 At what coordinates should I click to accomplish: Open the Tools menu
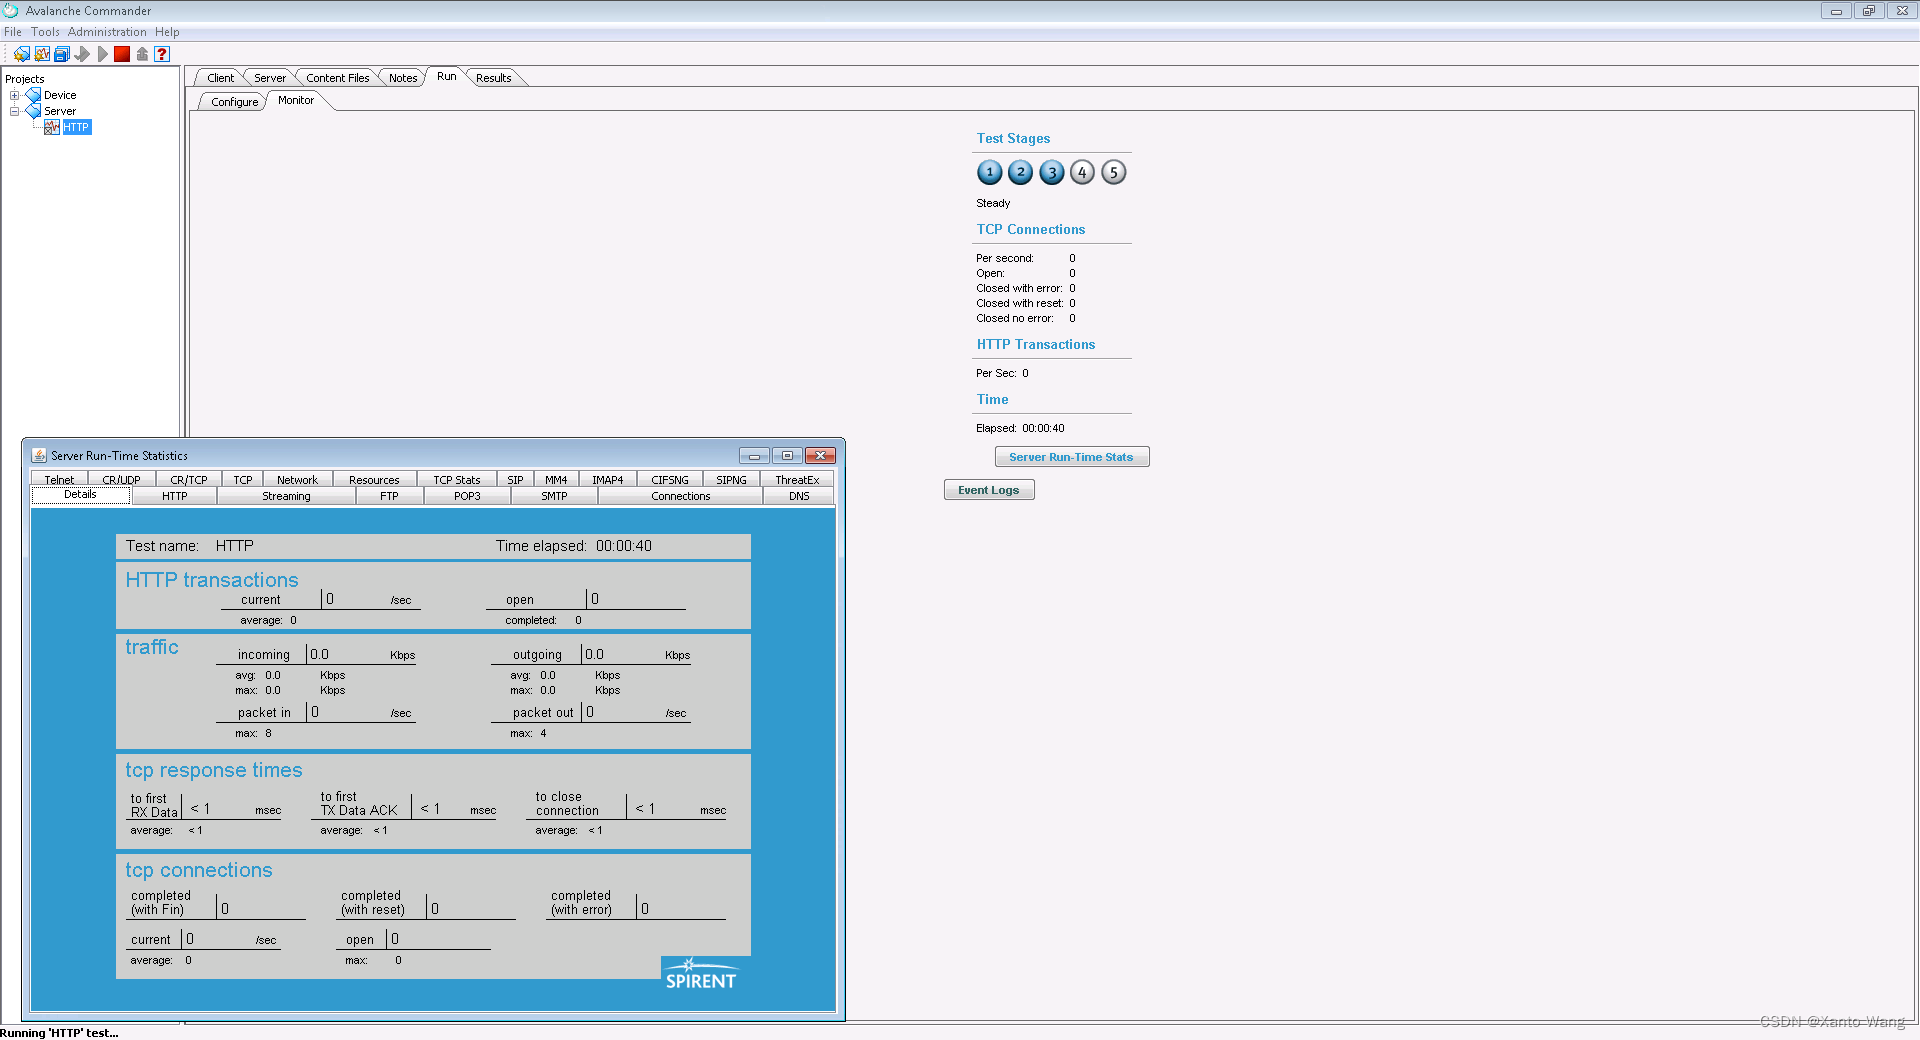point(45,32)
